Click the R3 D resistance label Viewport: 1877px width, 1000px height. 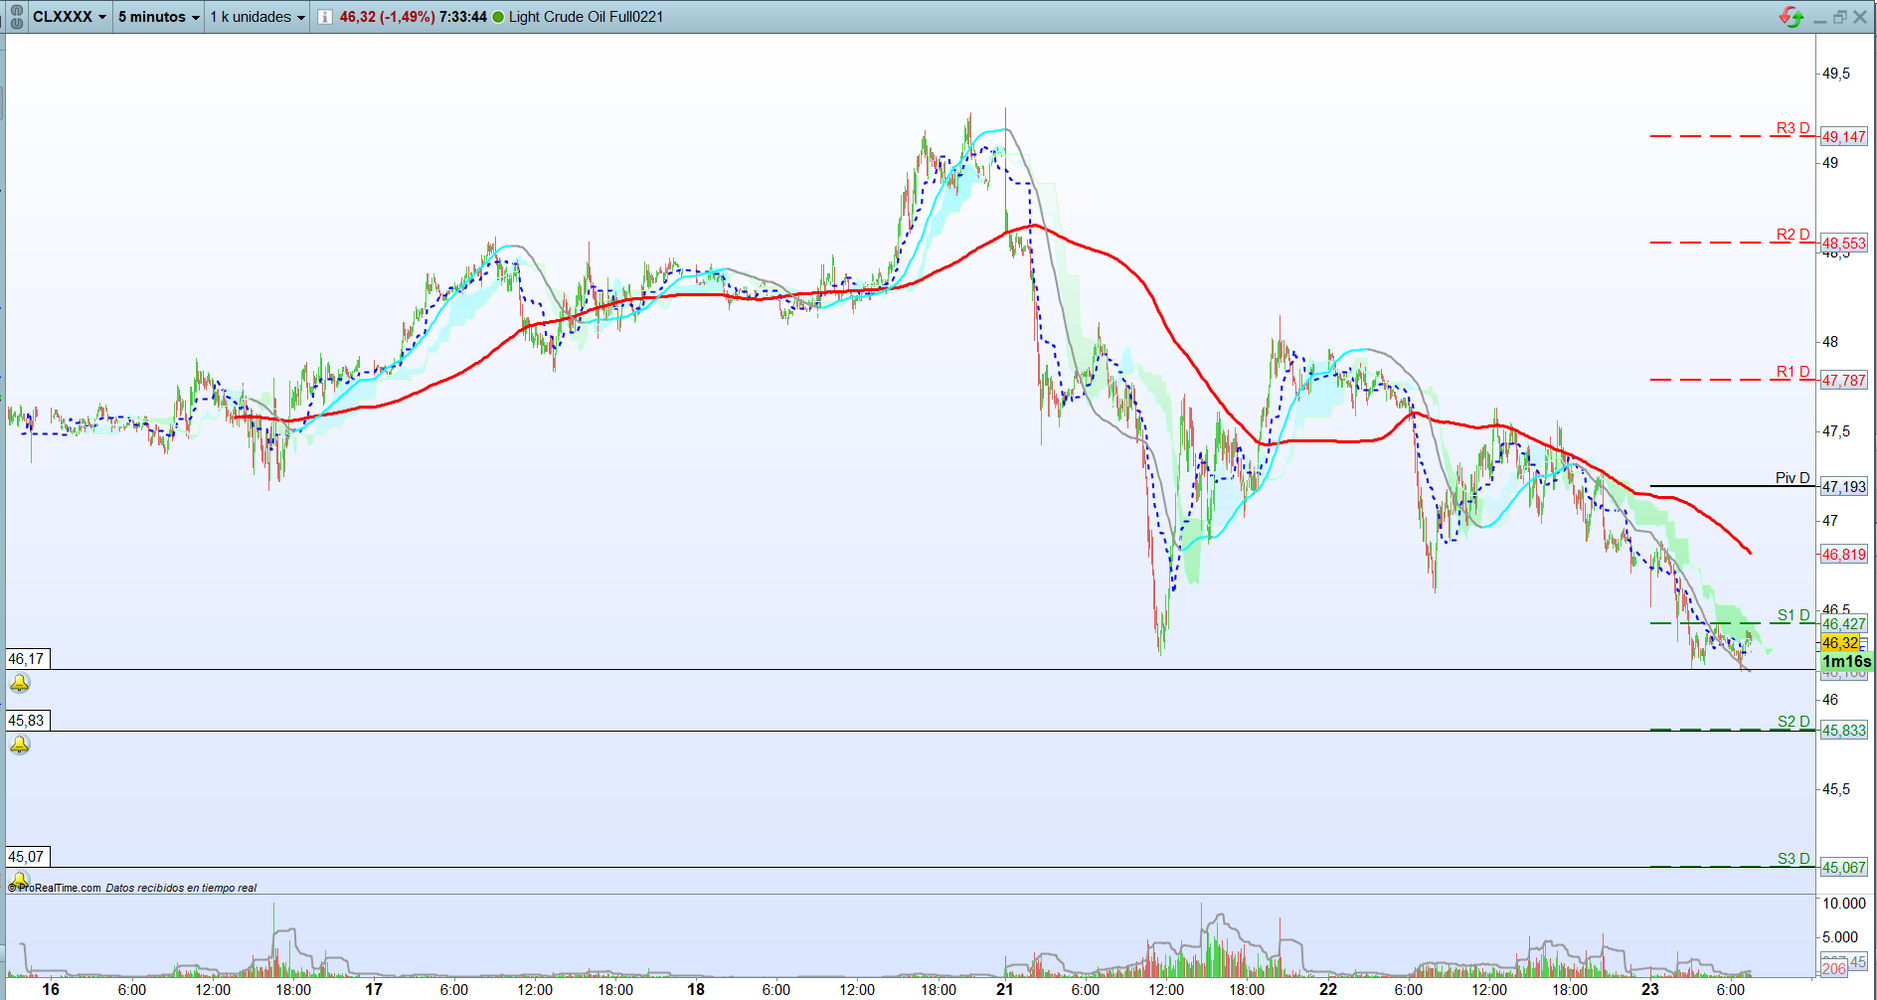[x=1793, y=128]
